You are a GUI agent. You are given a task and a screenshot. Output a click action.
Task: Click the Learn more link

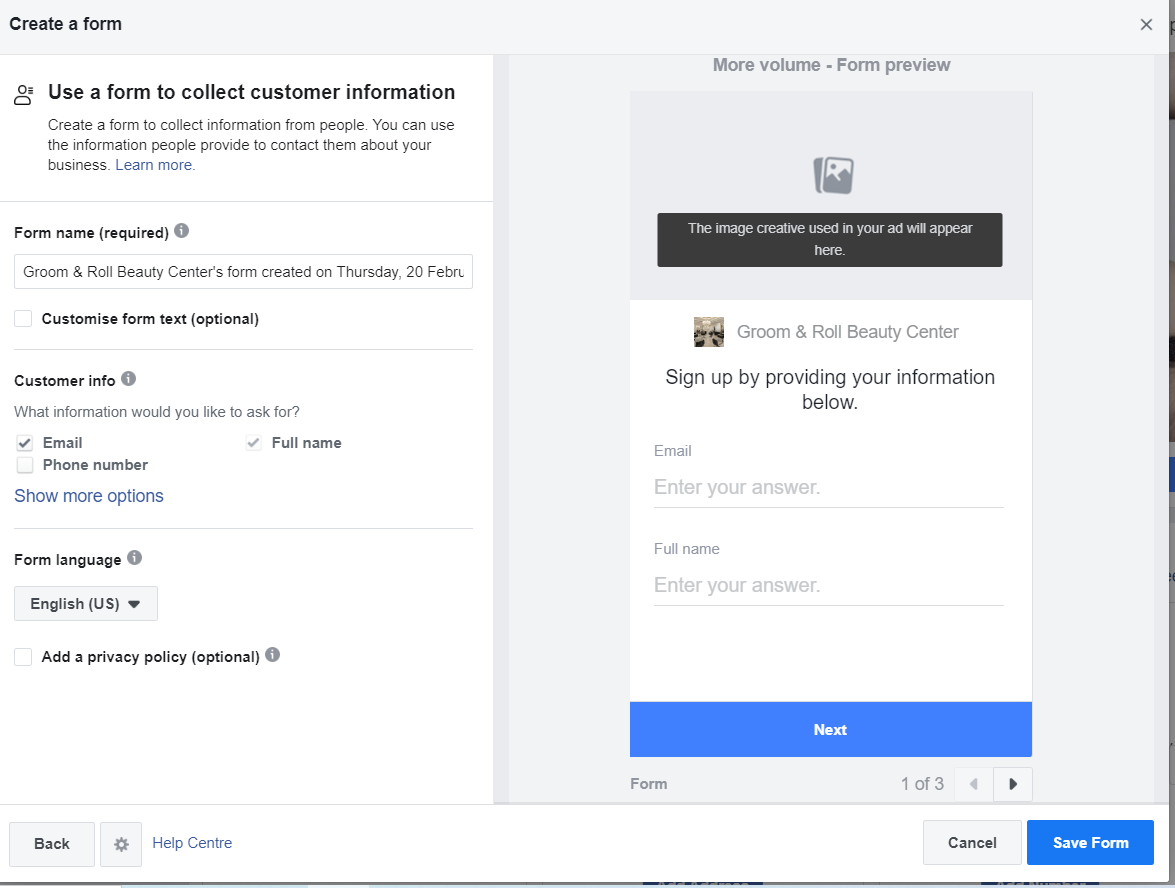155,165
